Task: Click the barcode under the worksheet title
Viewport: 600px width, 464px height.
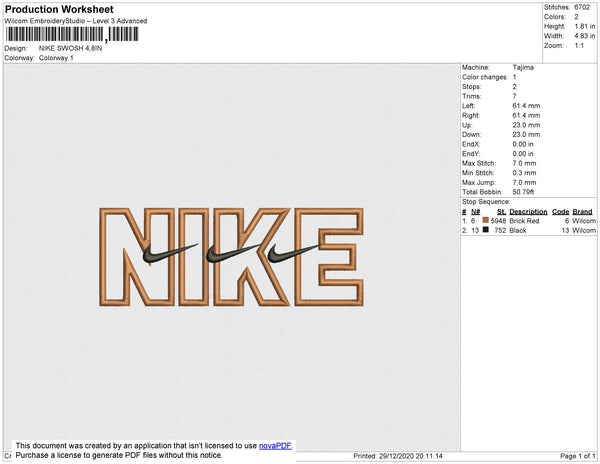Action: 72,34
